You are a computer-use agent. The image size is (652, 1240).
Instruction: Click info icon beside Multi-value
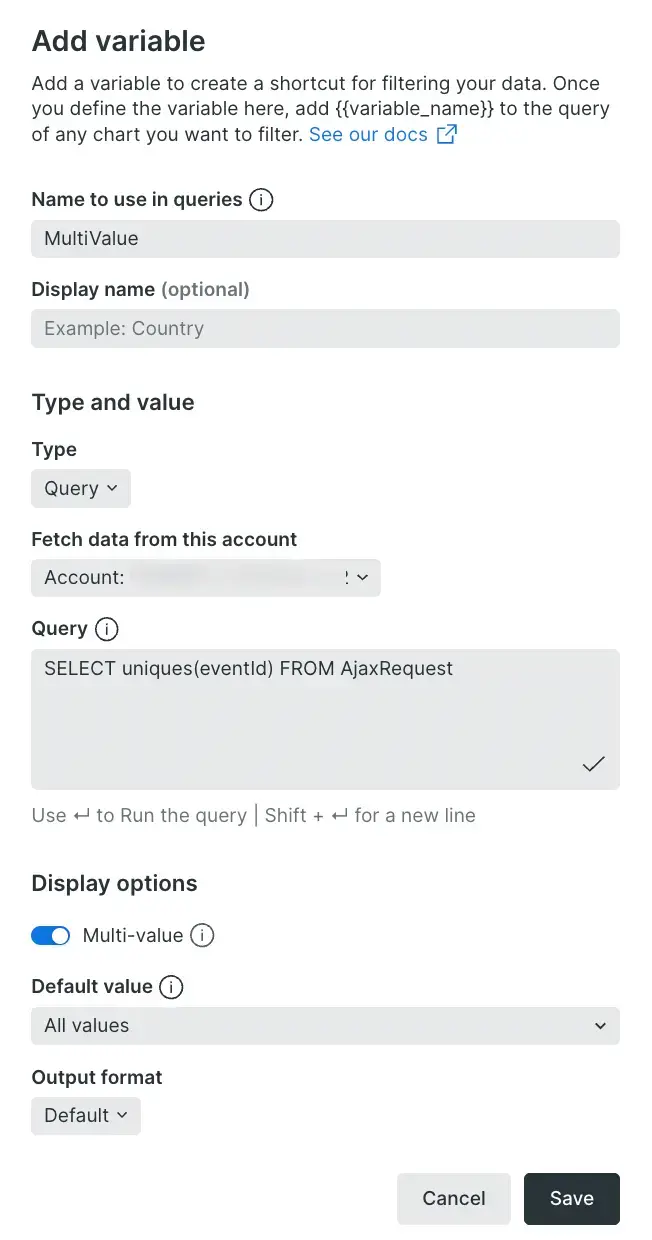click(x=202, y=936)
